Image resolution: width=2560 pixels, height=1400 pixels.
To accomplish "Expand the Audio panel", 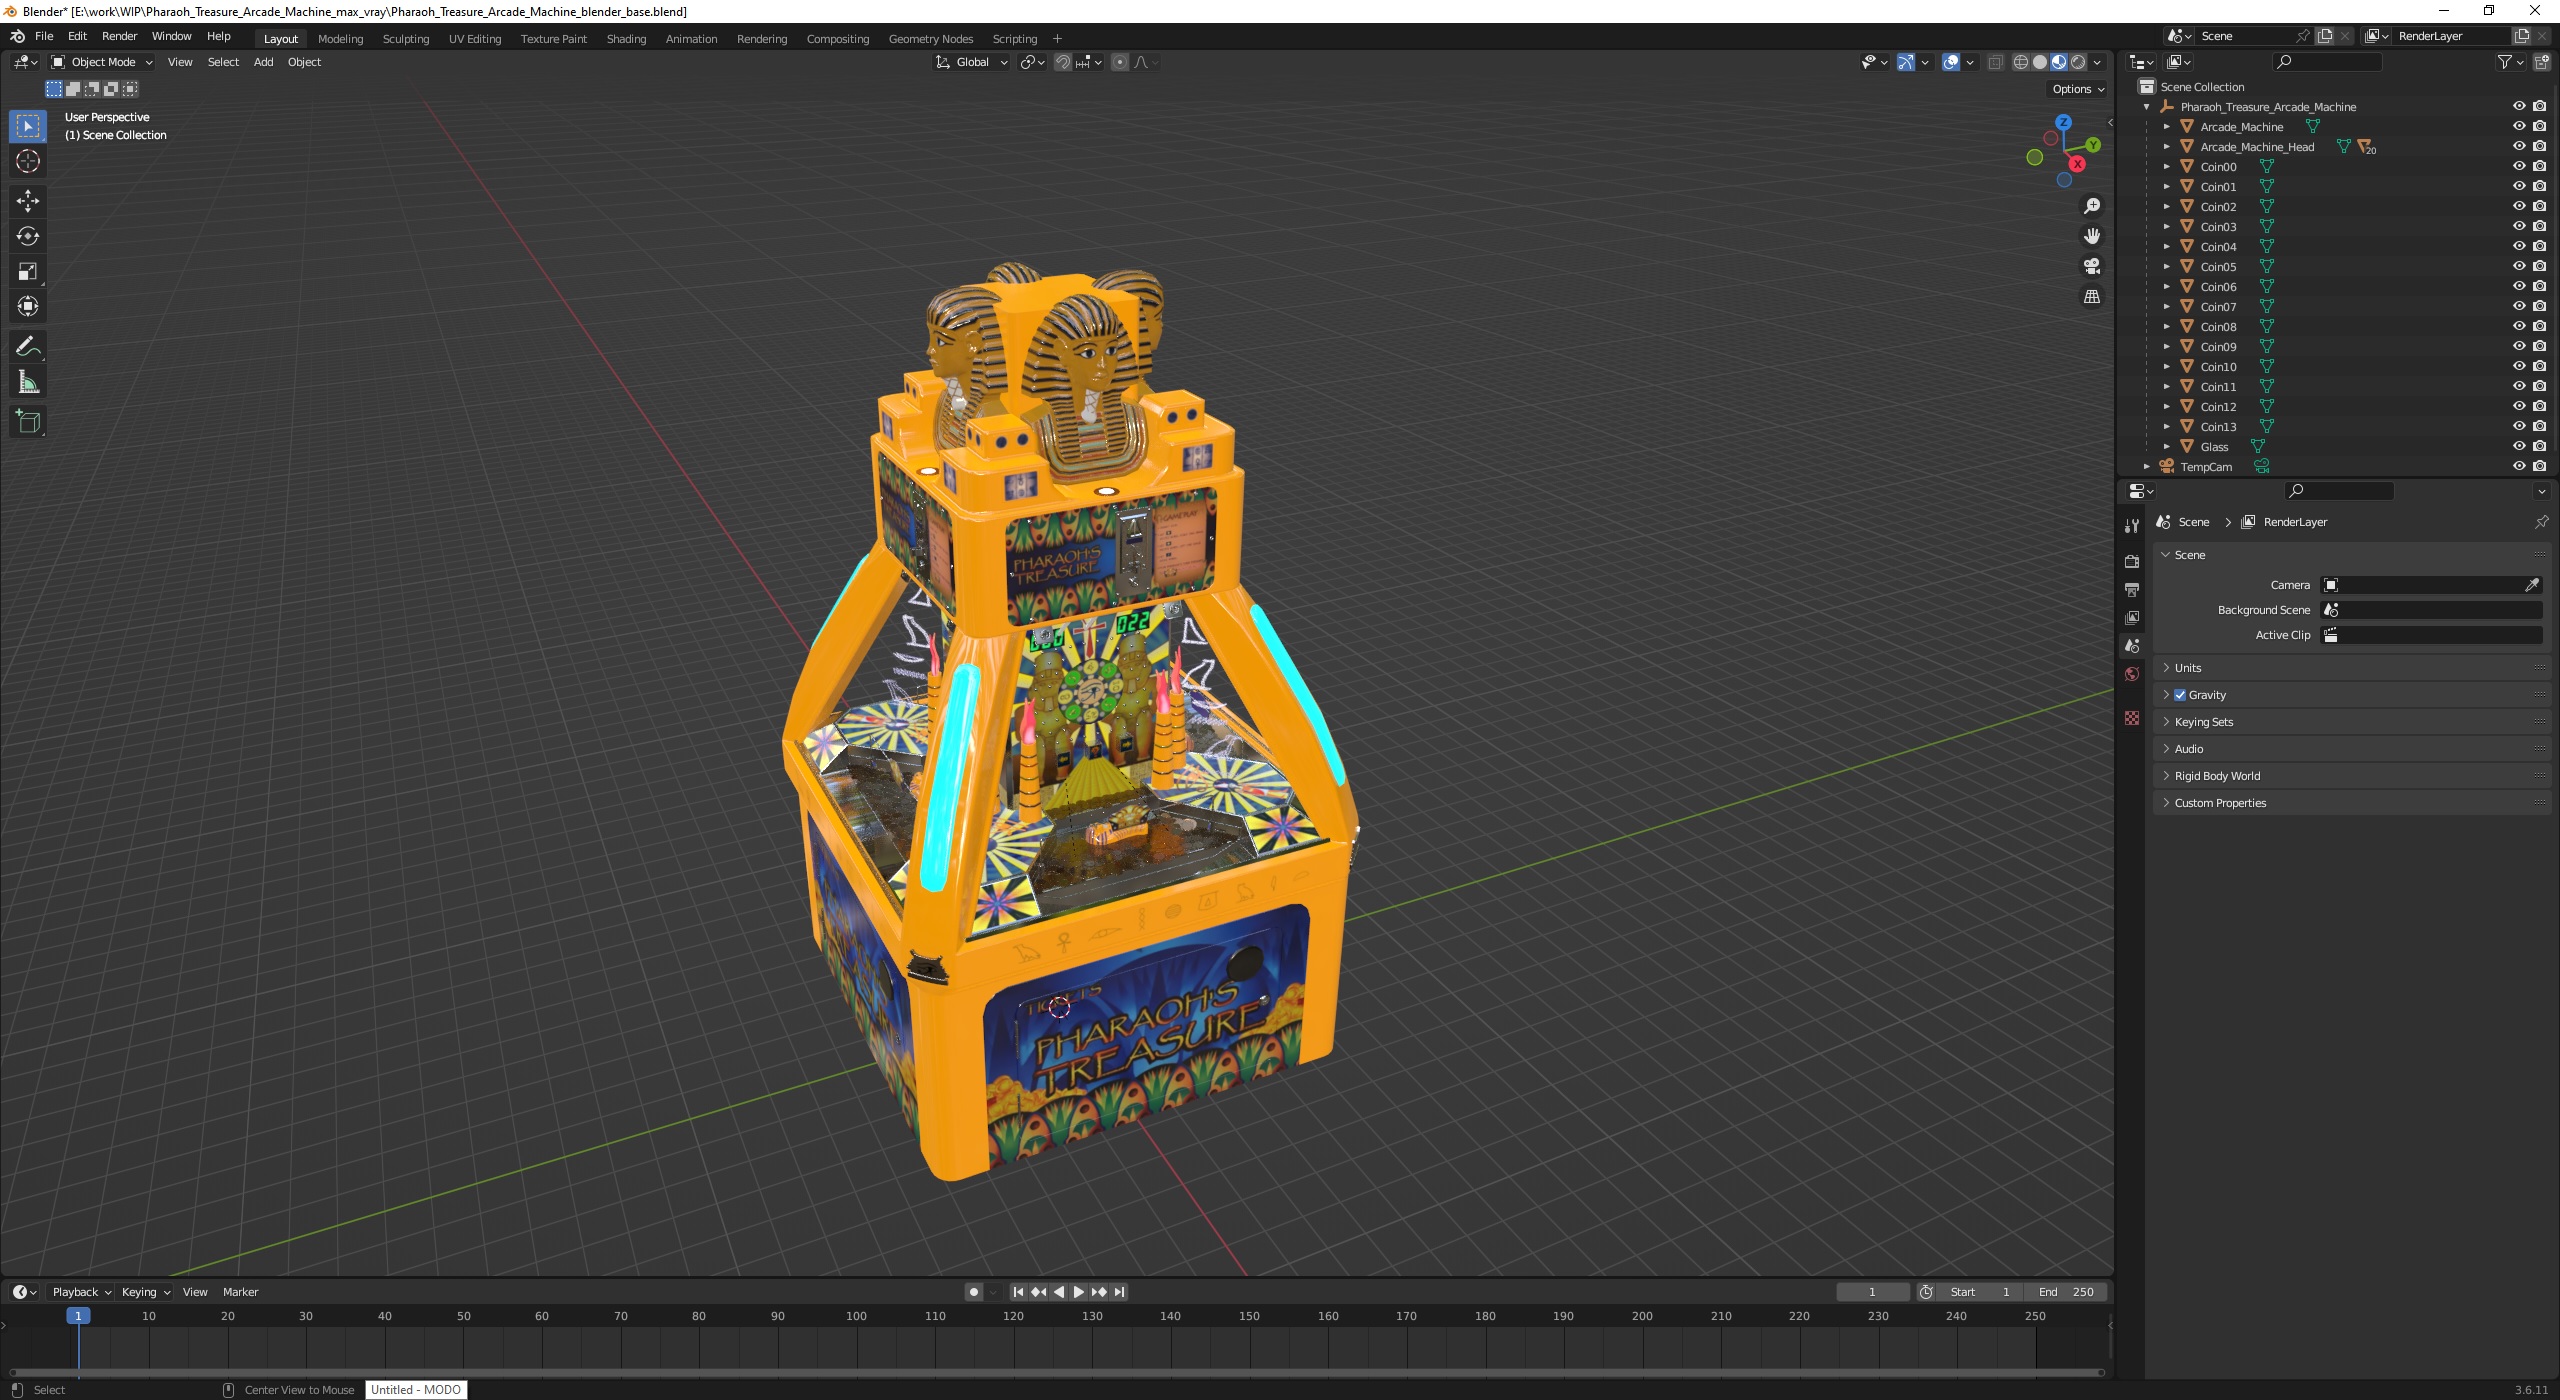I will (2351, 749).
